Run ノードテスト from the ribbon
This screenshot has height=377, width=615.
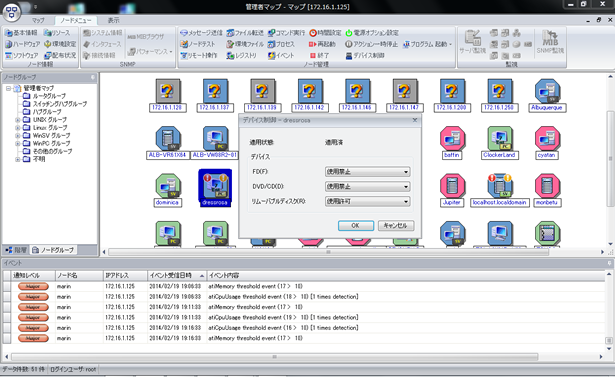click(x=198, y=44)
